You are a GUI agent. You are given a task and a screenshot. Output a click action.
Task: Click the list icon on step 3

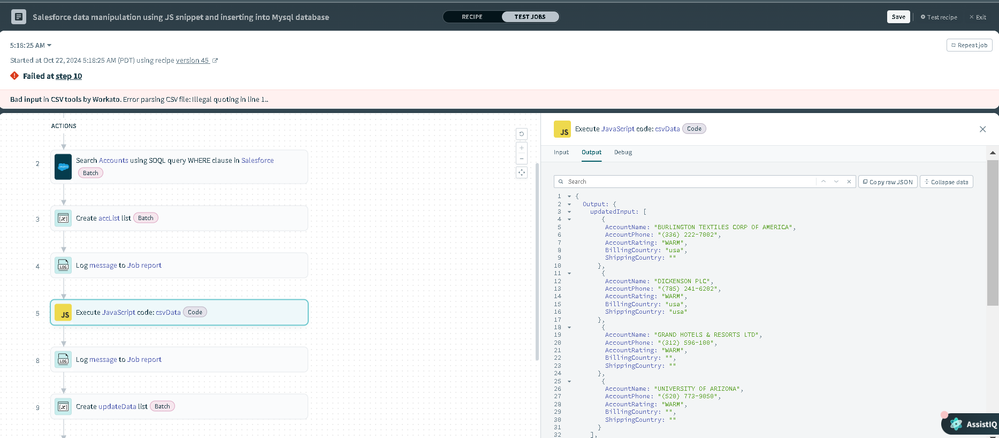pyautogui.click(x=63, y=218)
